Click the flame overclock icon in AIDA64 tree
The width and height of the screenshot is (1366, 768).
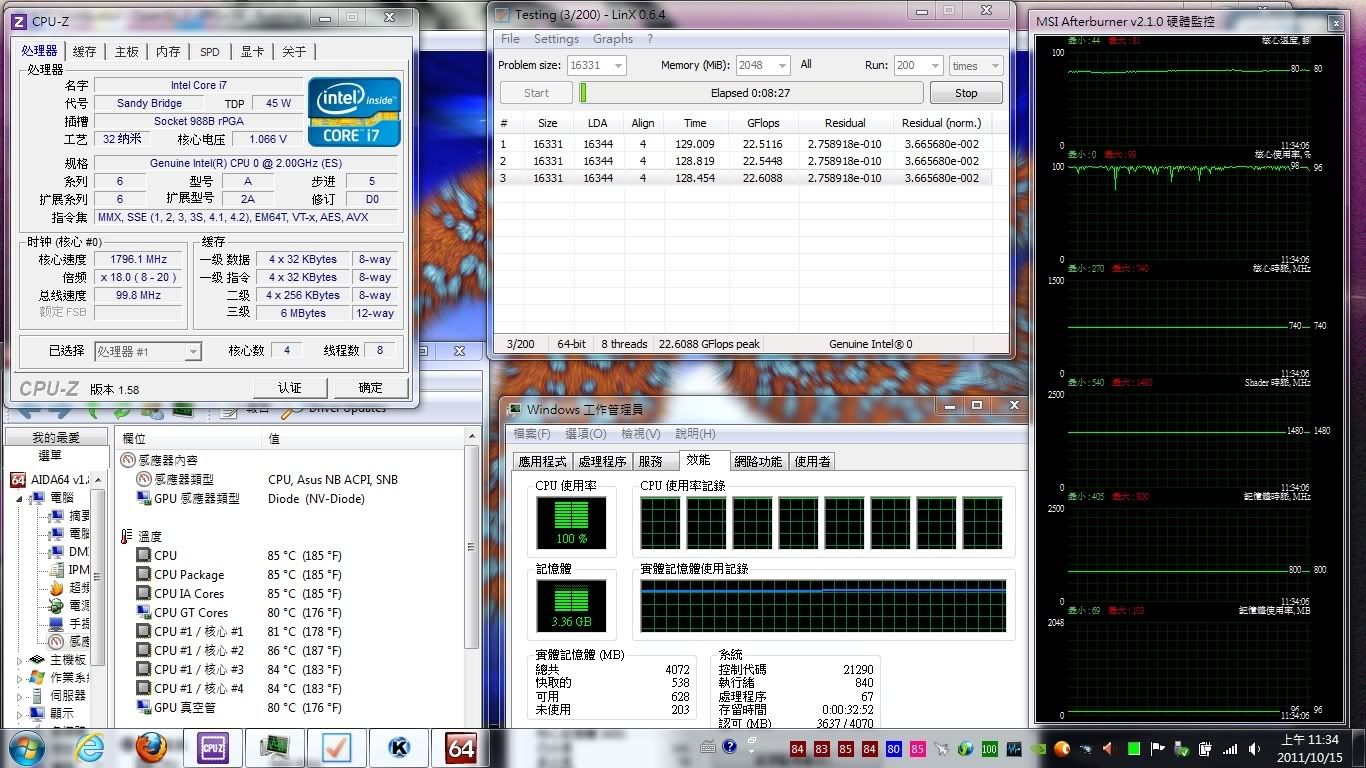click(x=56, y=588)
